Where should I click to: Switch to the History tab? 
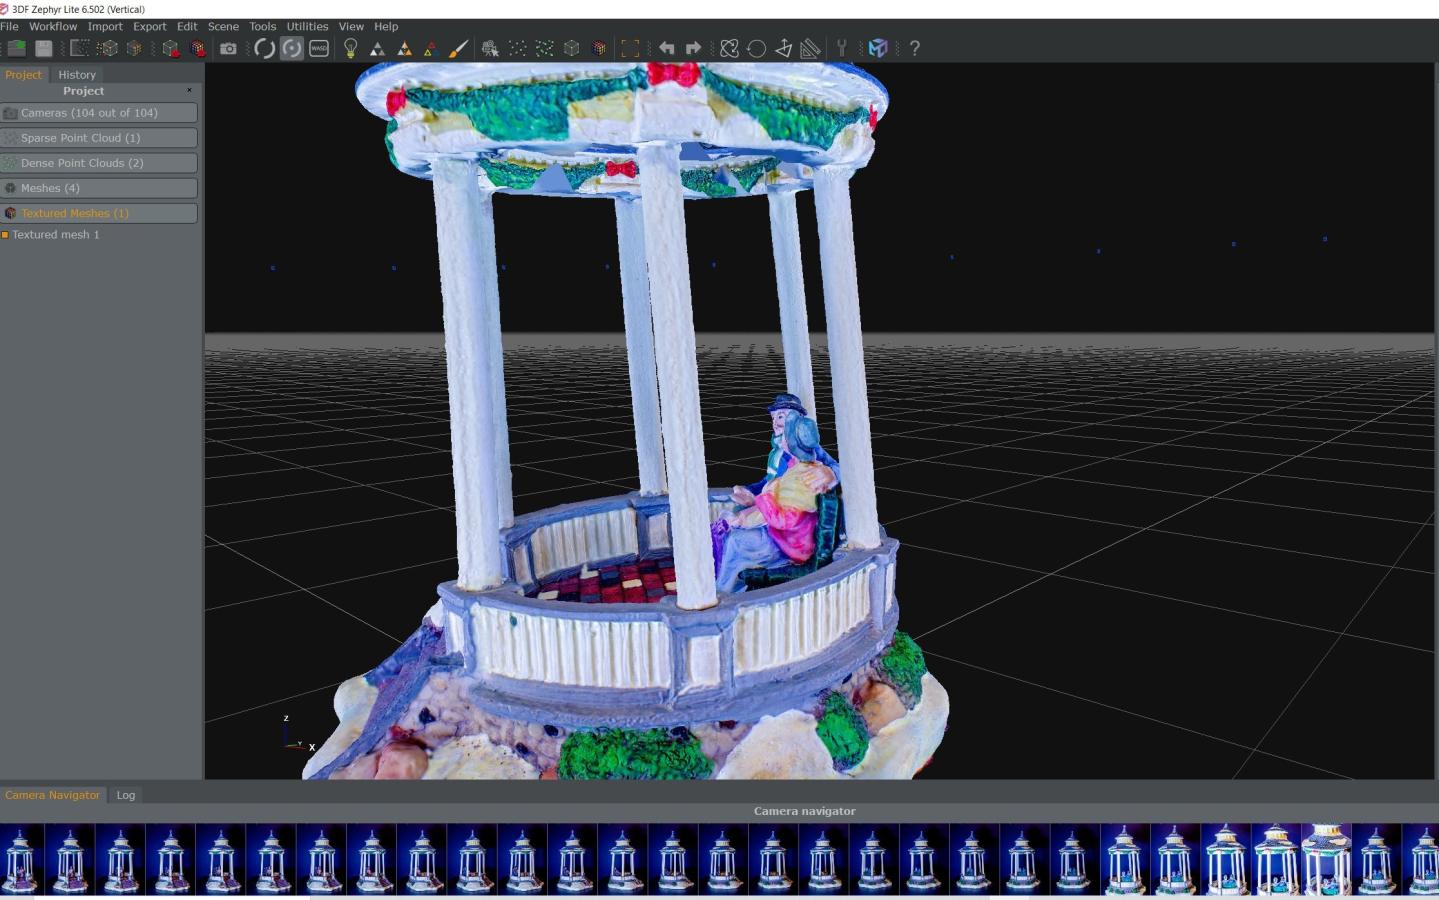click(x=77, y=75)
